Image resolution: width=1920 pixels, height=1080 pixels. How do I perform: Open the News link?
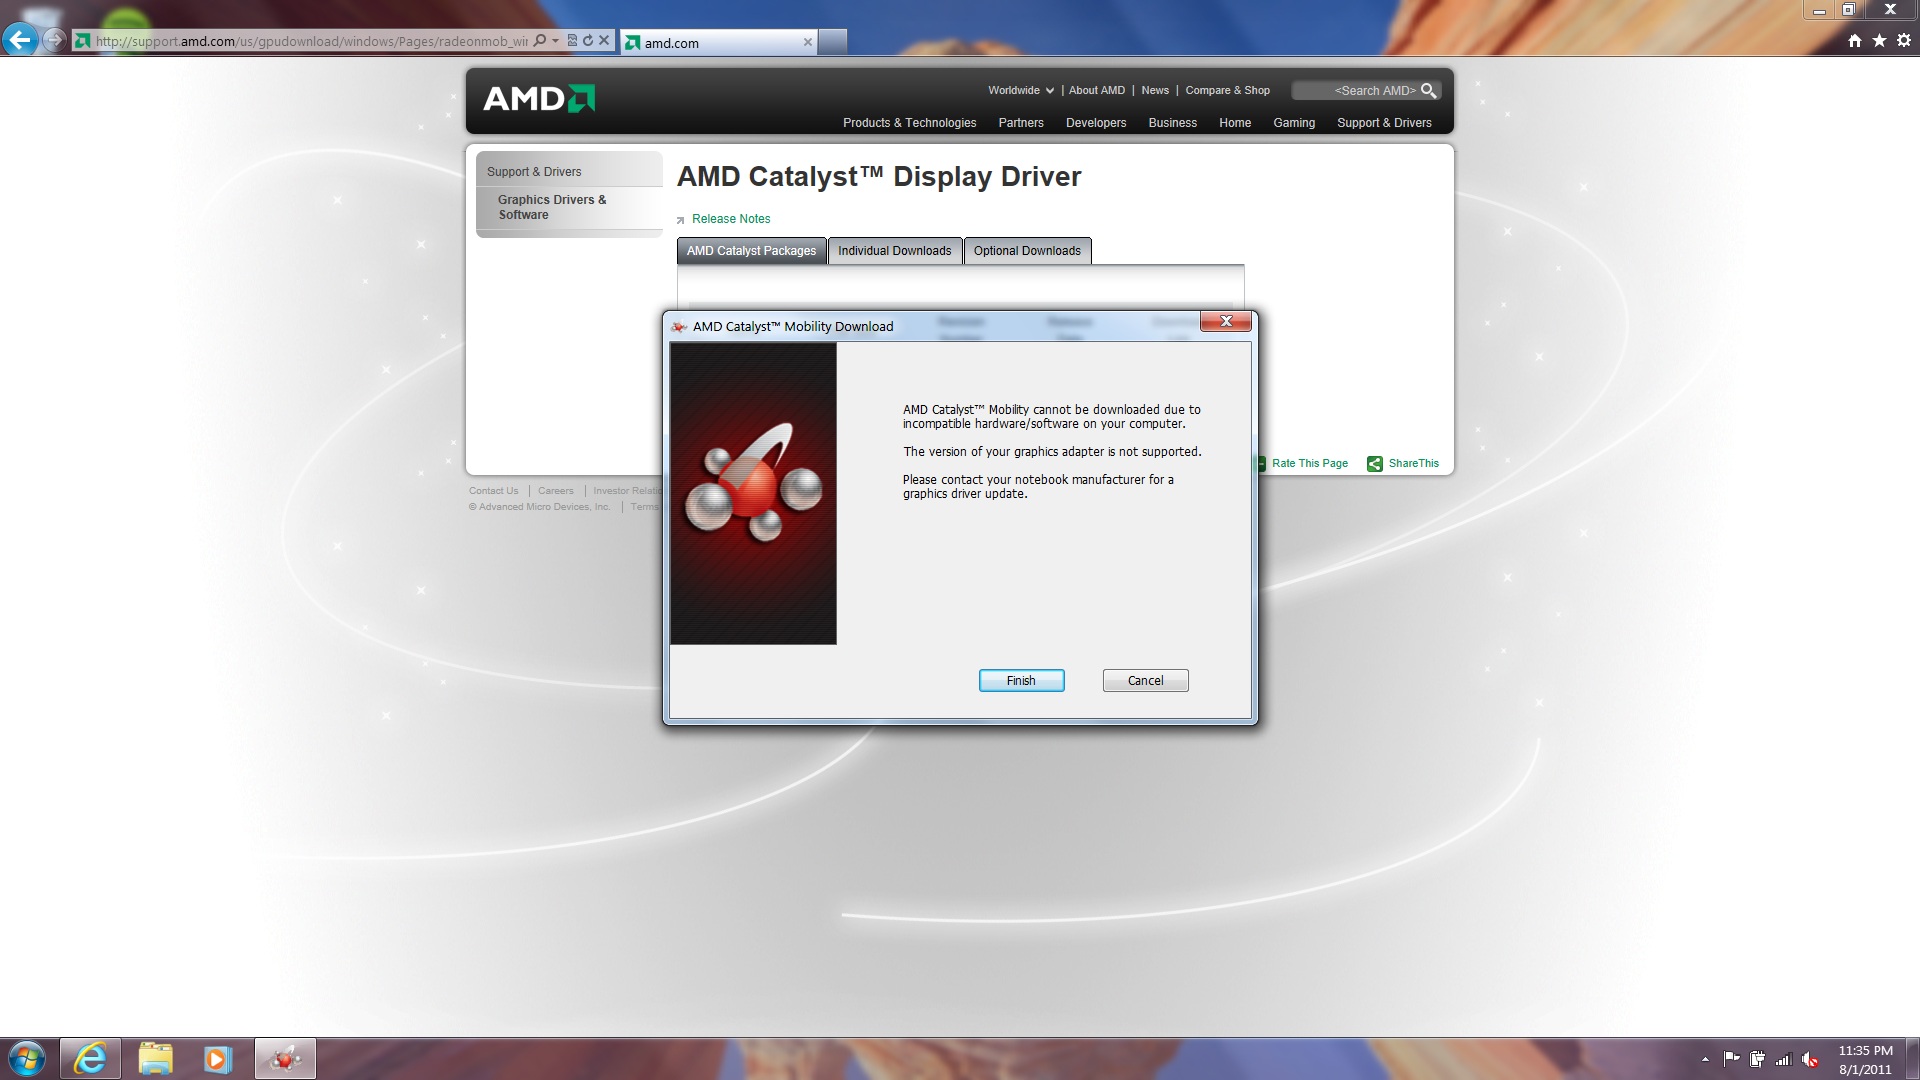click(1155, 90)
